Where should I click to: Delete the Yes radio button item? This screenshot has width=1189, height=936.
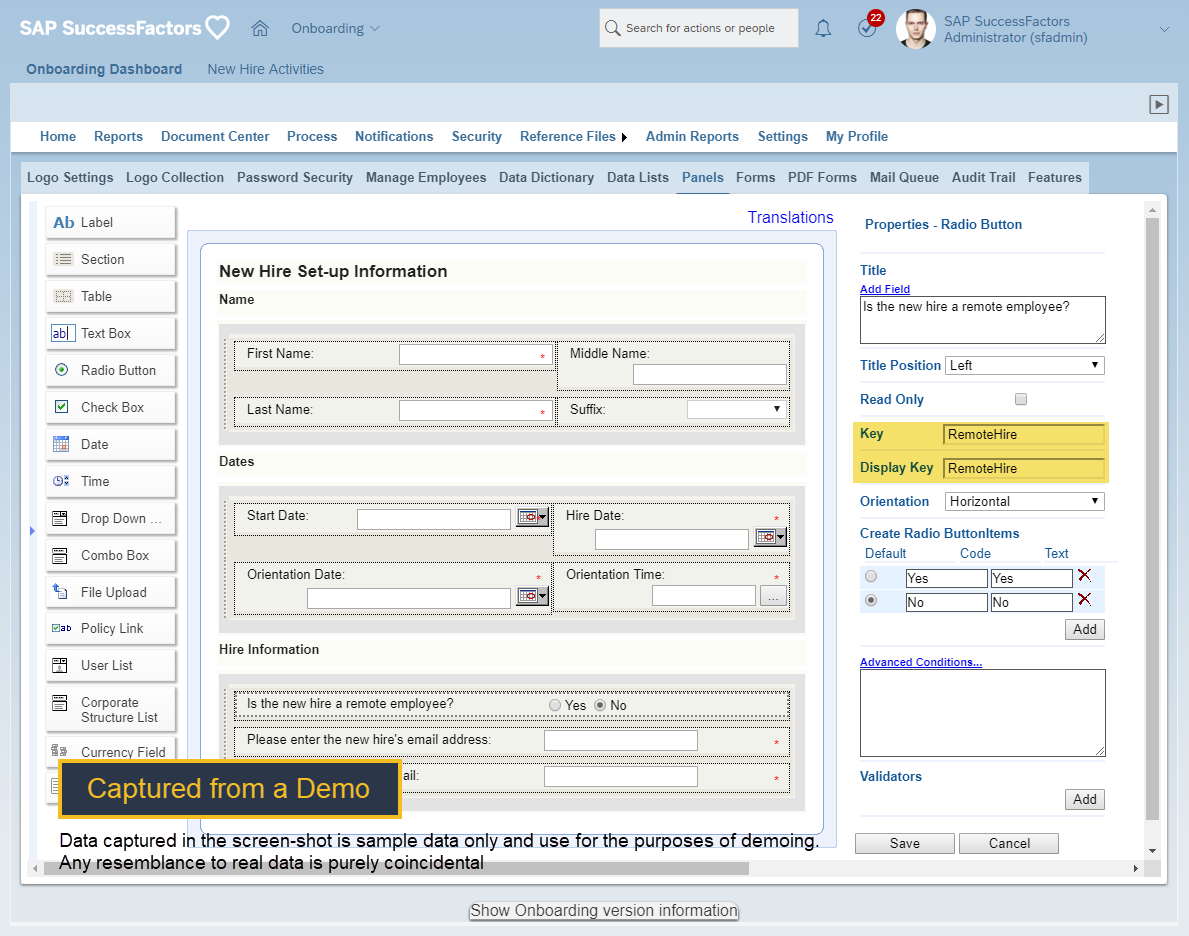coord(1084,576)
